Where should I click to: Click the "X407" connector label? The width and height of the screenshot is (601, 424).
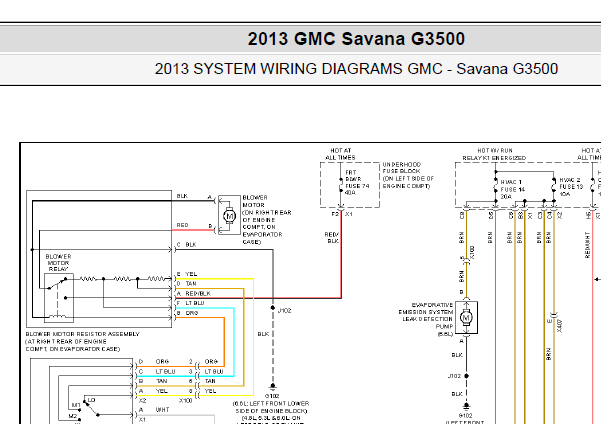560,326
